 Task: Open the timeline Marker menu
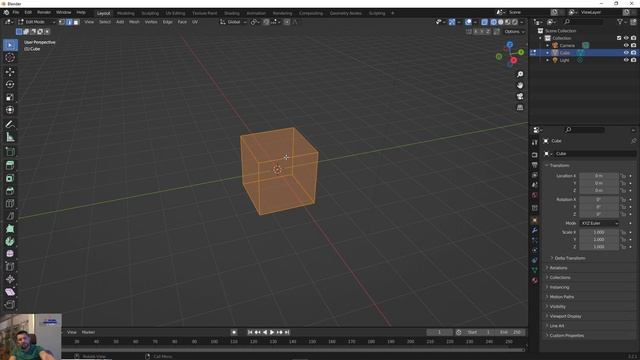[x=88, y=332]
